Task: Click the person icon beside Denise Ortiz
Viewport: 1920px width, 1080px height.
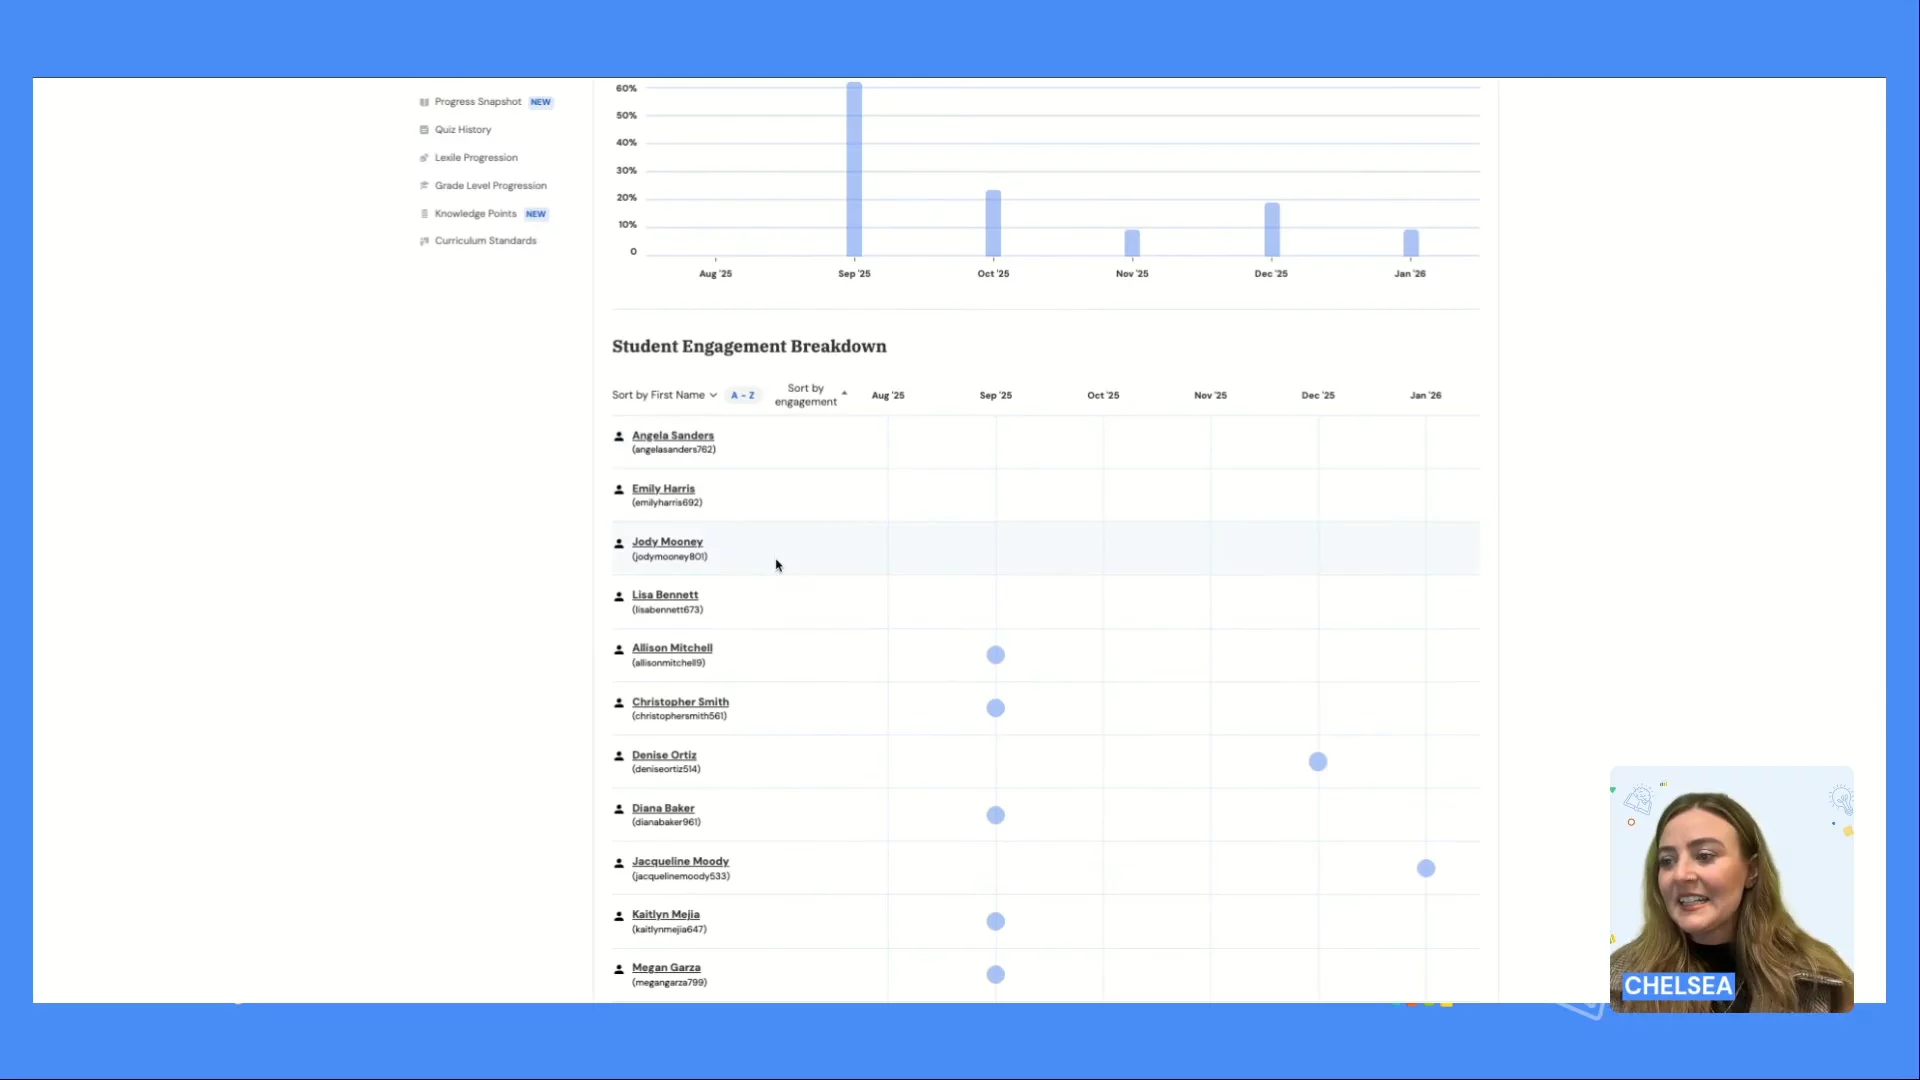Action: [x=619, y=757]
